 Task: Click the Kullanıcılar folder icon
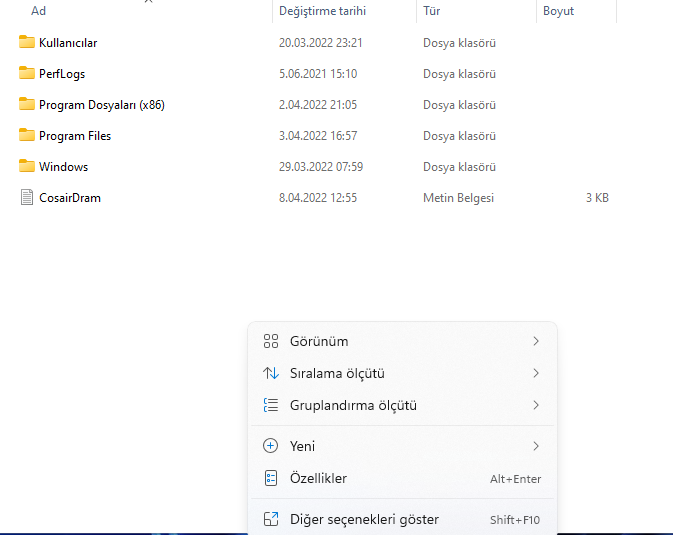27,42
